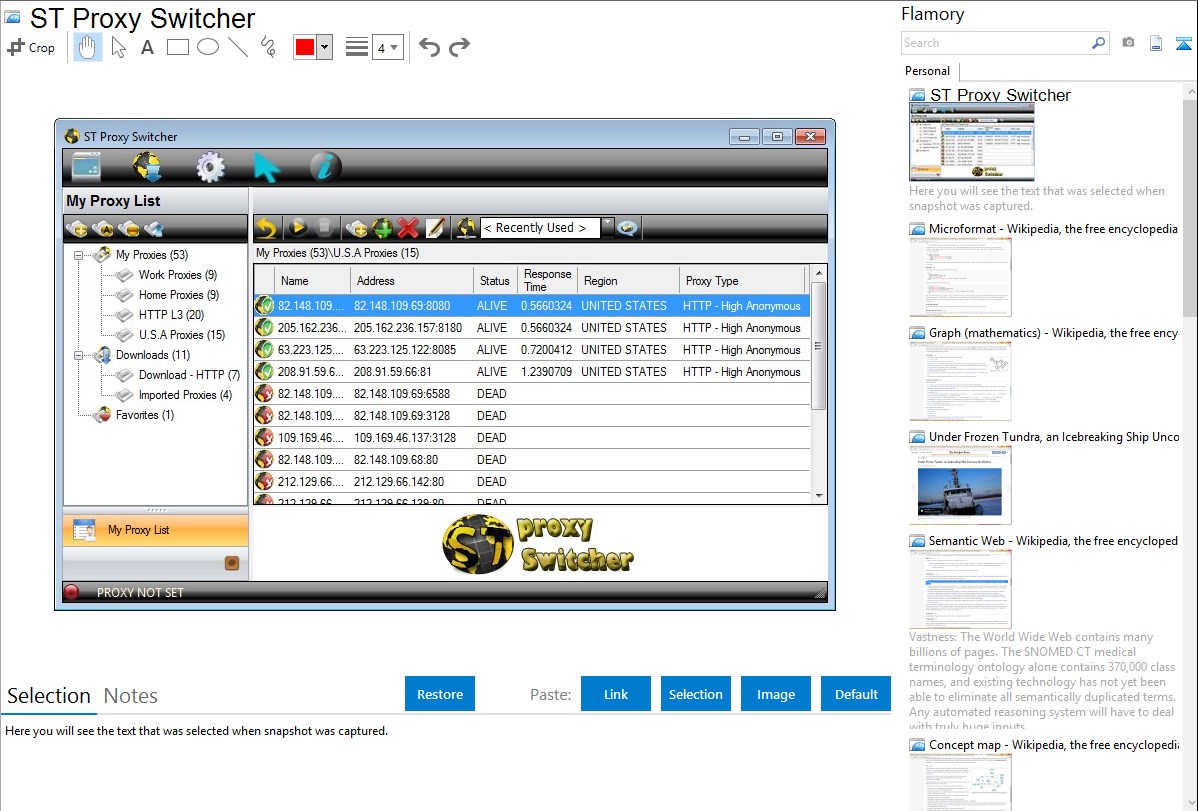The width and height of the screenshot is (1198, 811).
Task: Open Concept map Wikipedia snapshot
Action: pos(1053,744)
